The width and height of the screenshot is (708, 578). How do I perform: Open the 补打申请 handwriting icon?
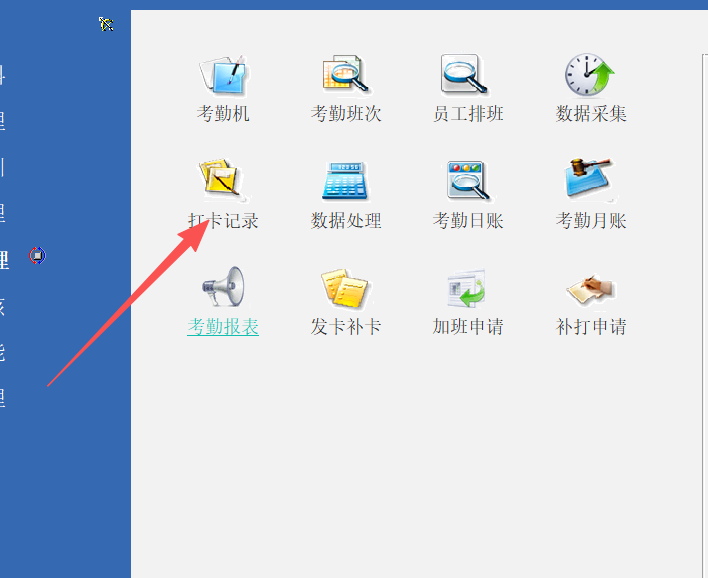tap(591, 289)
